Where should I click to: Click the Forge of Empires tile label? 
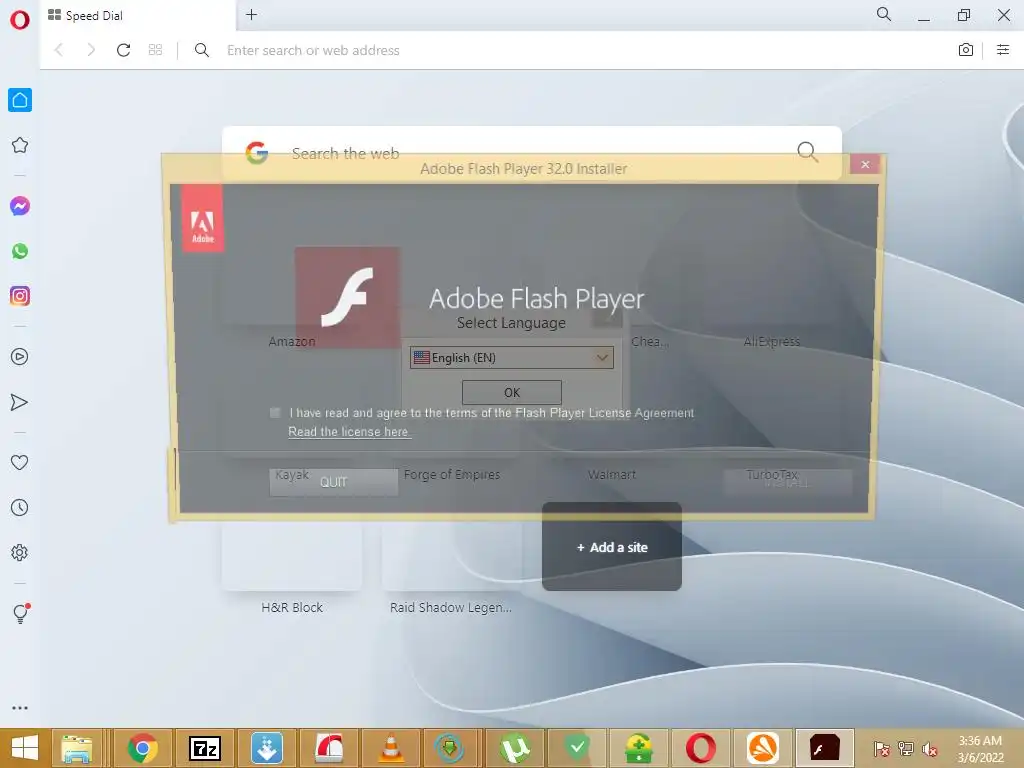tap(452, 474)
